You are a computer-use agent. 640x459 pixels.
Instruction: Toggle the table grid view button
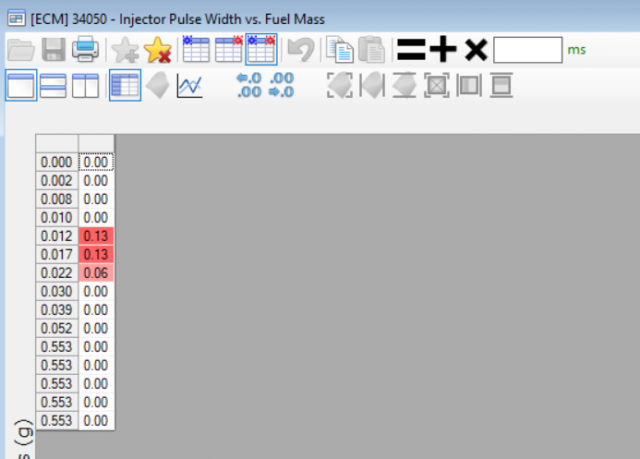125,86
